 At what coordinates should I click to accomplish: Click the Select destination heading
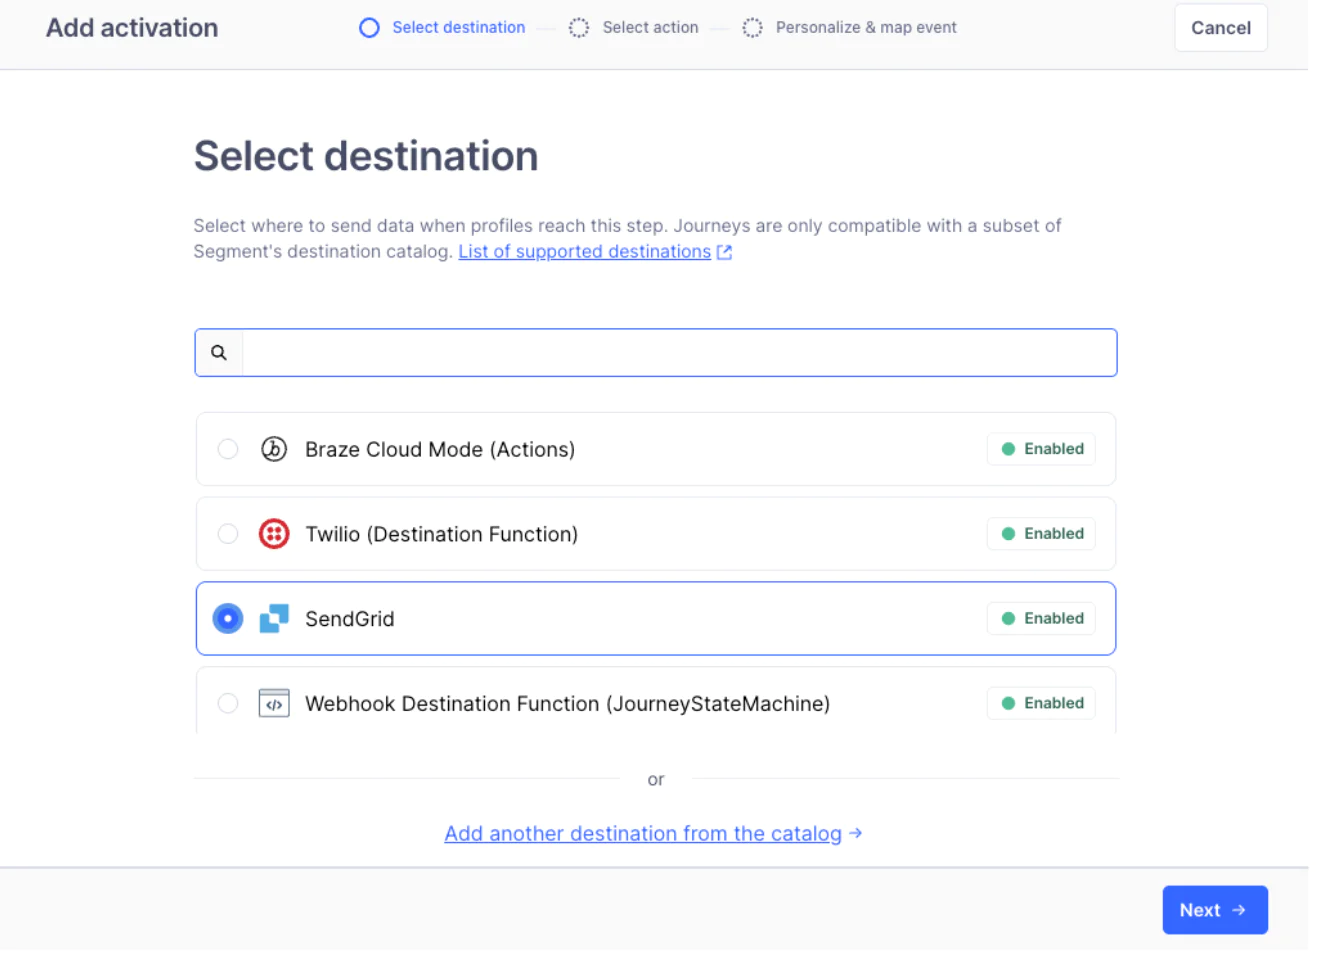click(x=366, y=157)
